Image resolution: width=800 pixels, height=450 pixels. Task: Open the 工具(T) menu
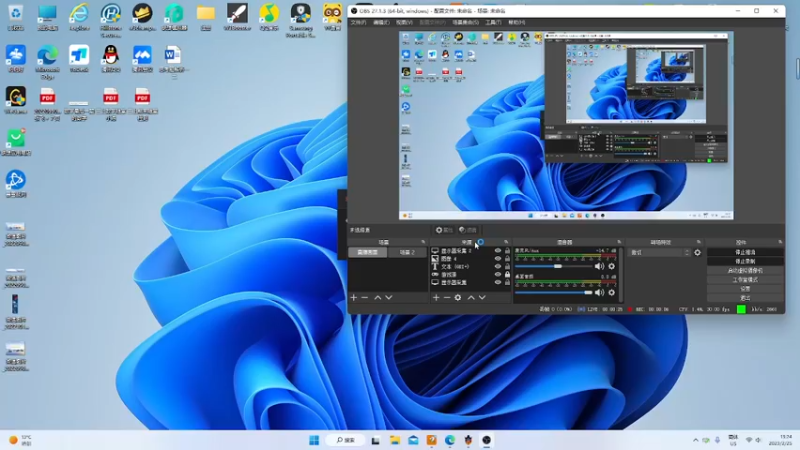(493, 22)
